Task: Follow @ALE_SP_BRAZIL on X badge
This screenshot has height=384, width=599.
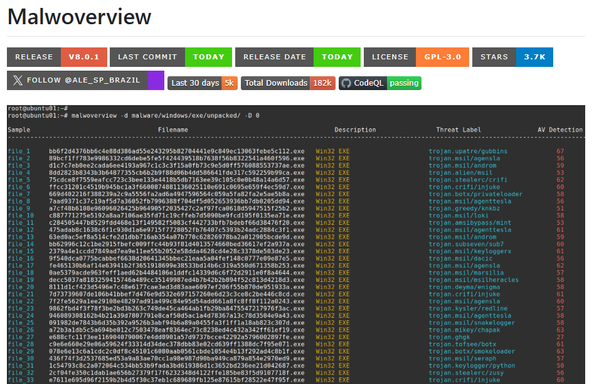Action: pyautogui.click(x=86, y=80)
